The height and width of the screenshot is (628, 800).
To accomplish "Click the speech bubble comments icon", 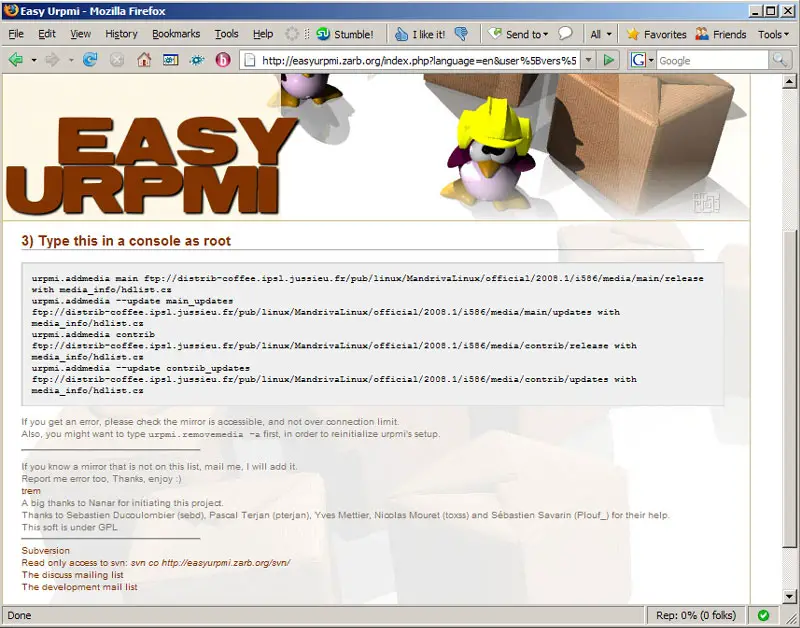I will 565,34.
